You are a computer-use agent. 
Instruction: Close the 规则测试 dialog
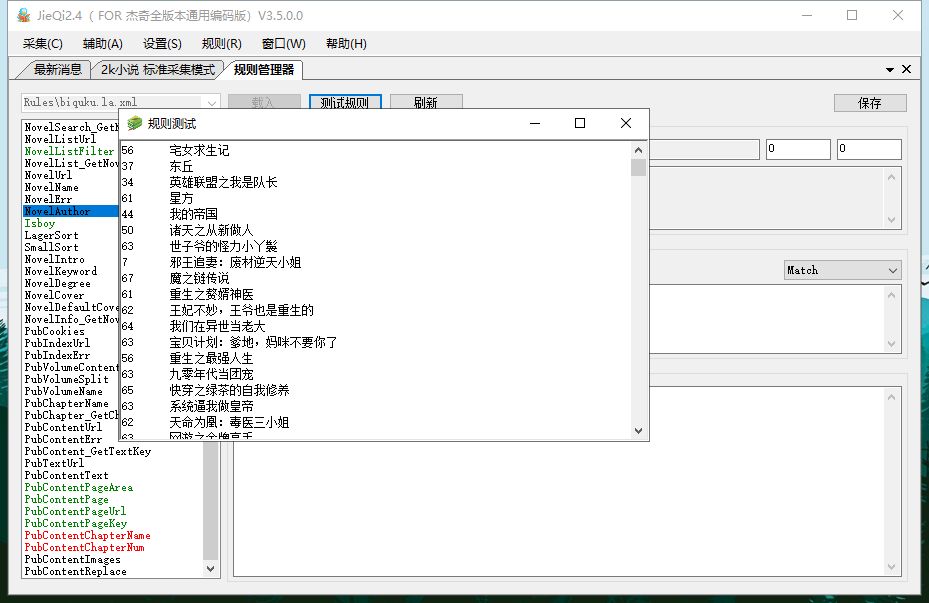[x=626, y=123]
